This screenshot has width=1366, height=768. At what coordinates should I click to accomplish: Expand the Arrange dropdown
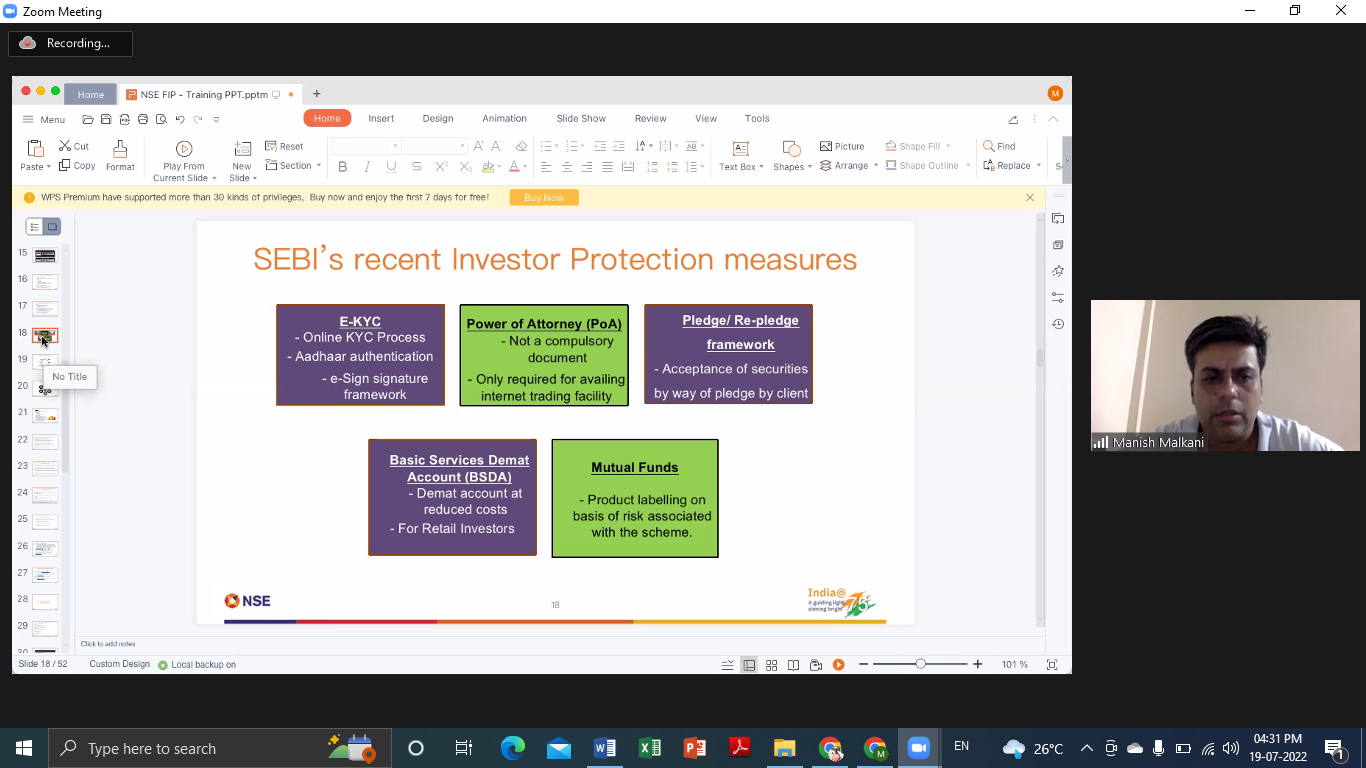(x=848, y=166)
